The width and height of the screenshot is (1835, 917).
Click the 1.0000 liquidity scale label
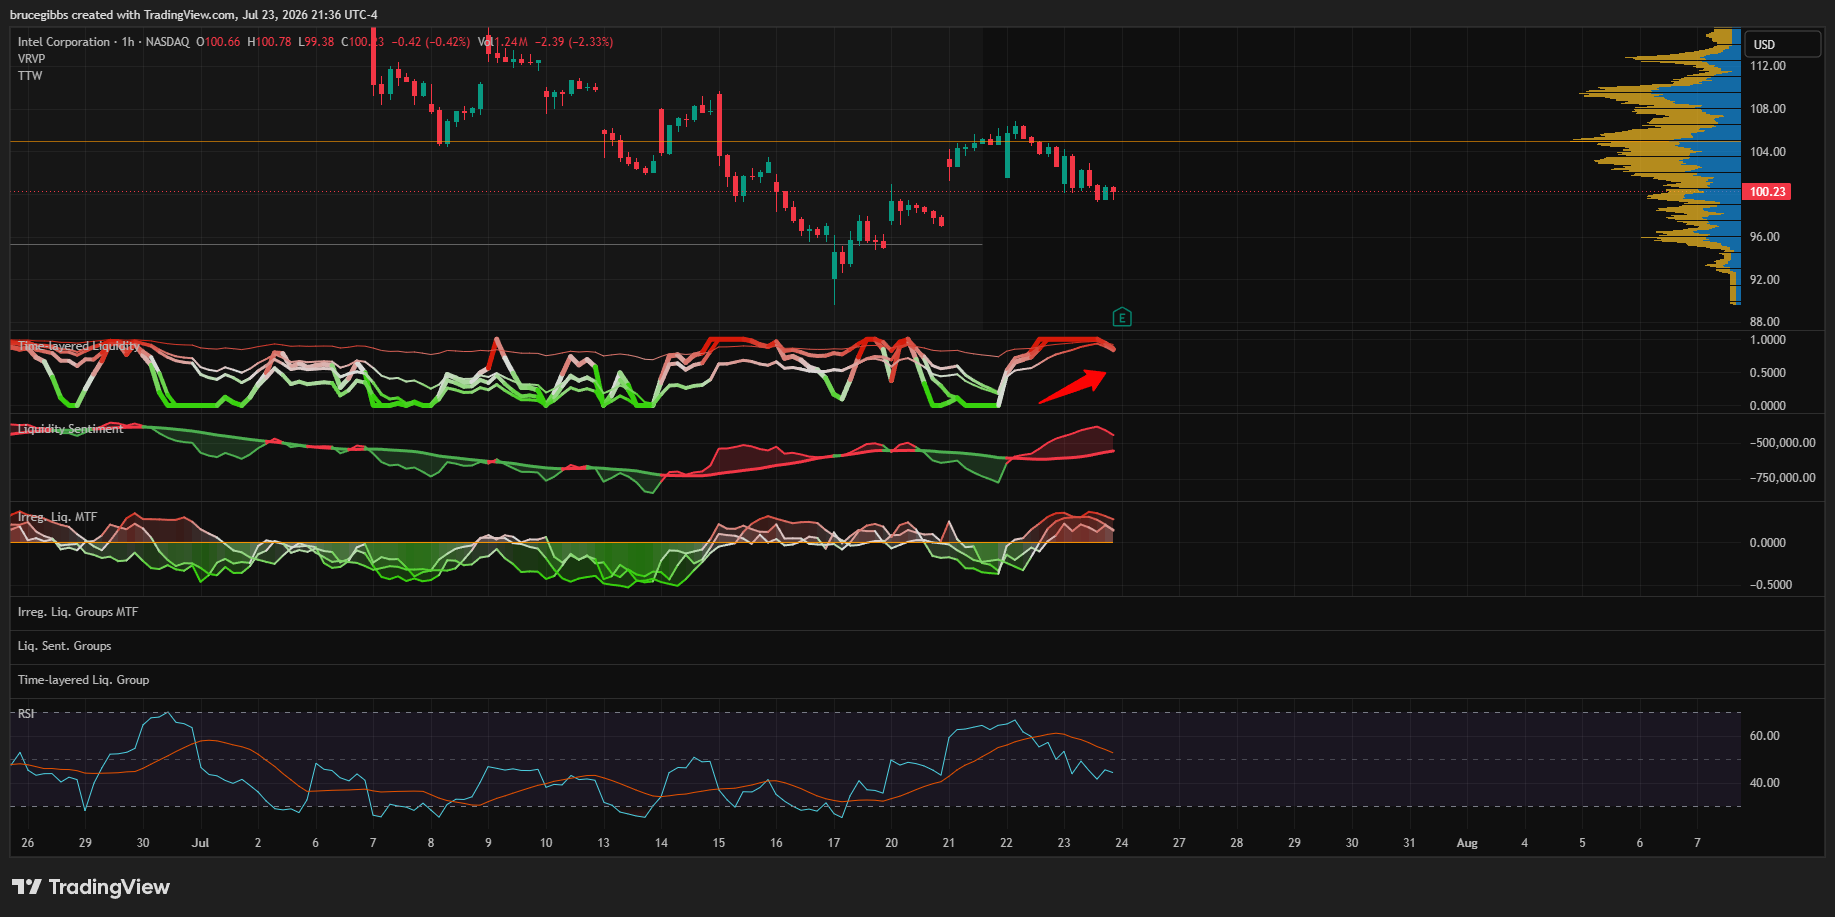(x=1767, y=340)
